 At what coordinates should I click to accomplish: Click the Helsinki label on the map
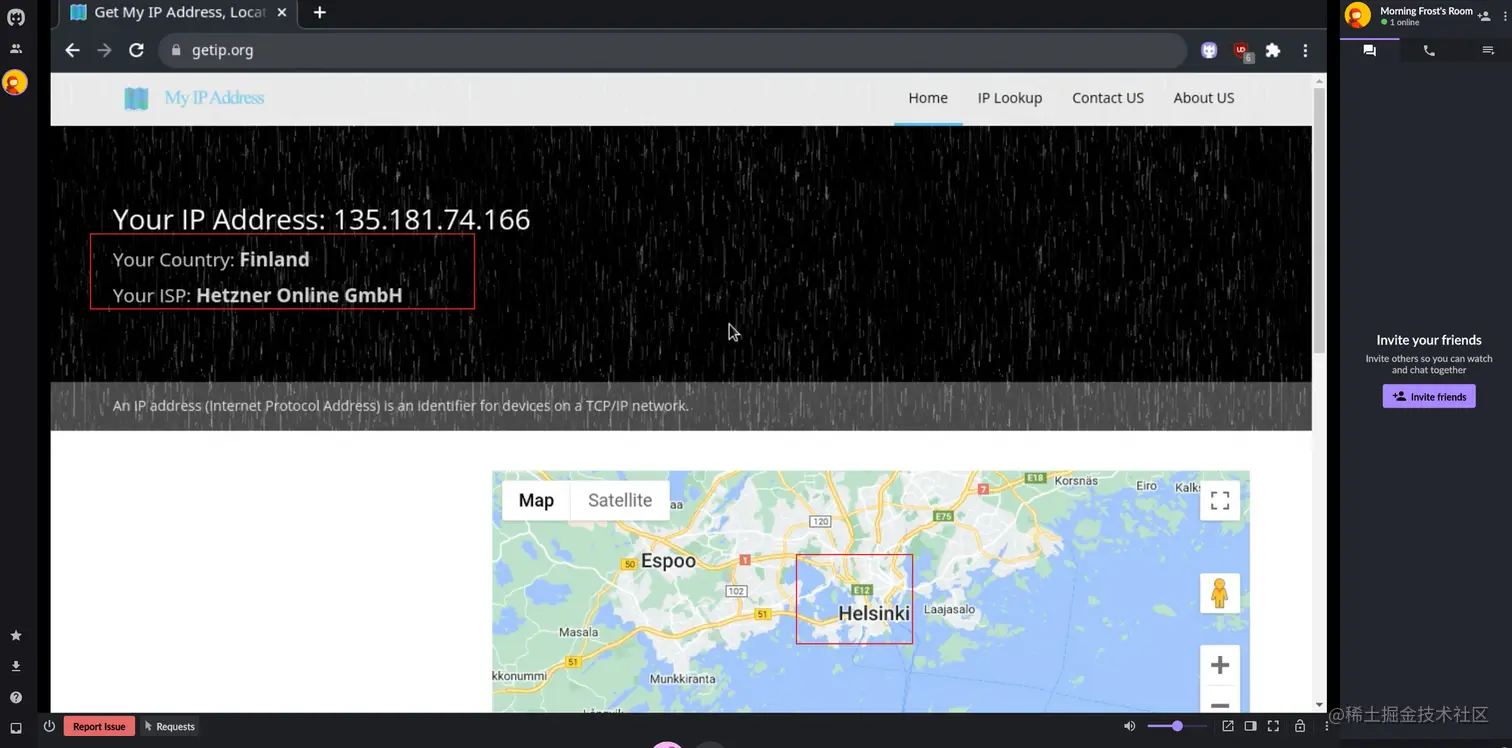[874, 613]
